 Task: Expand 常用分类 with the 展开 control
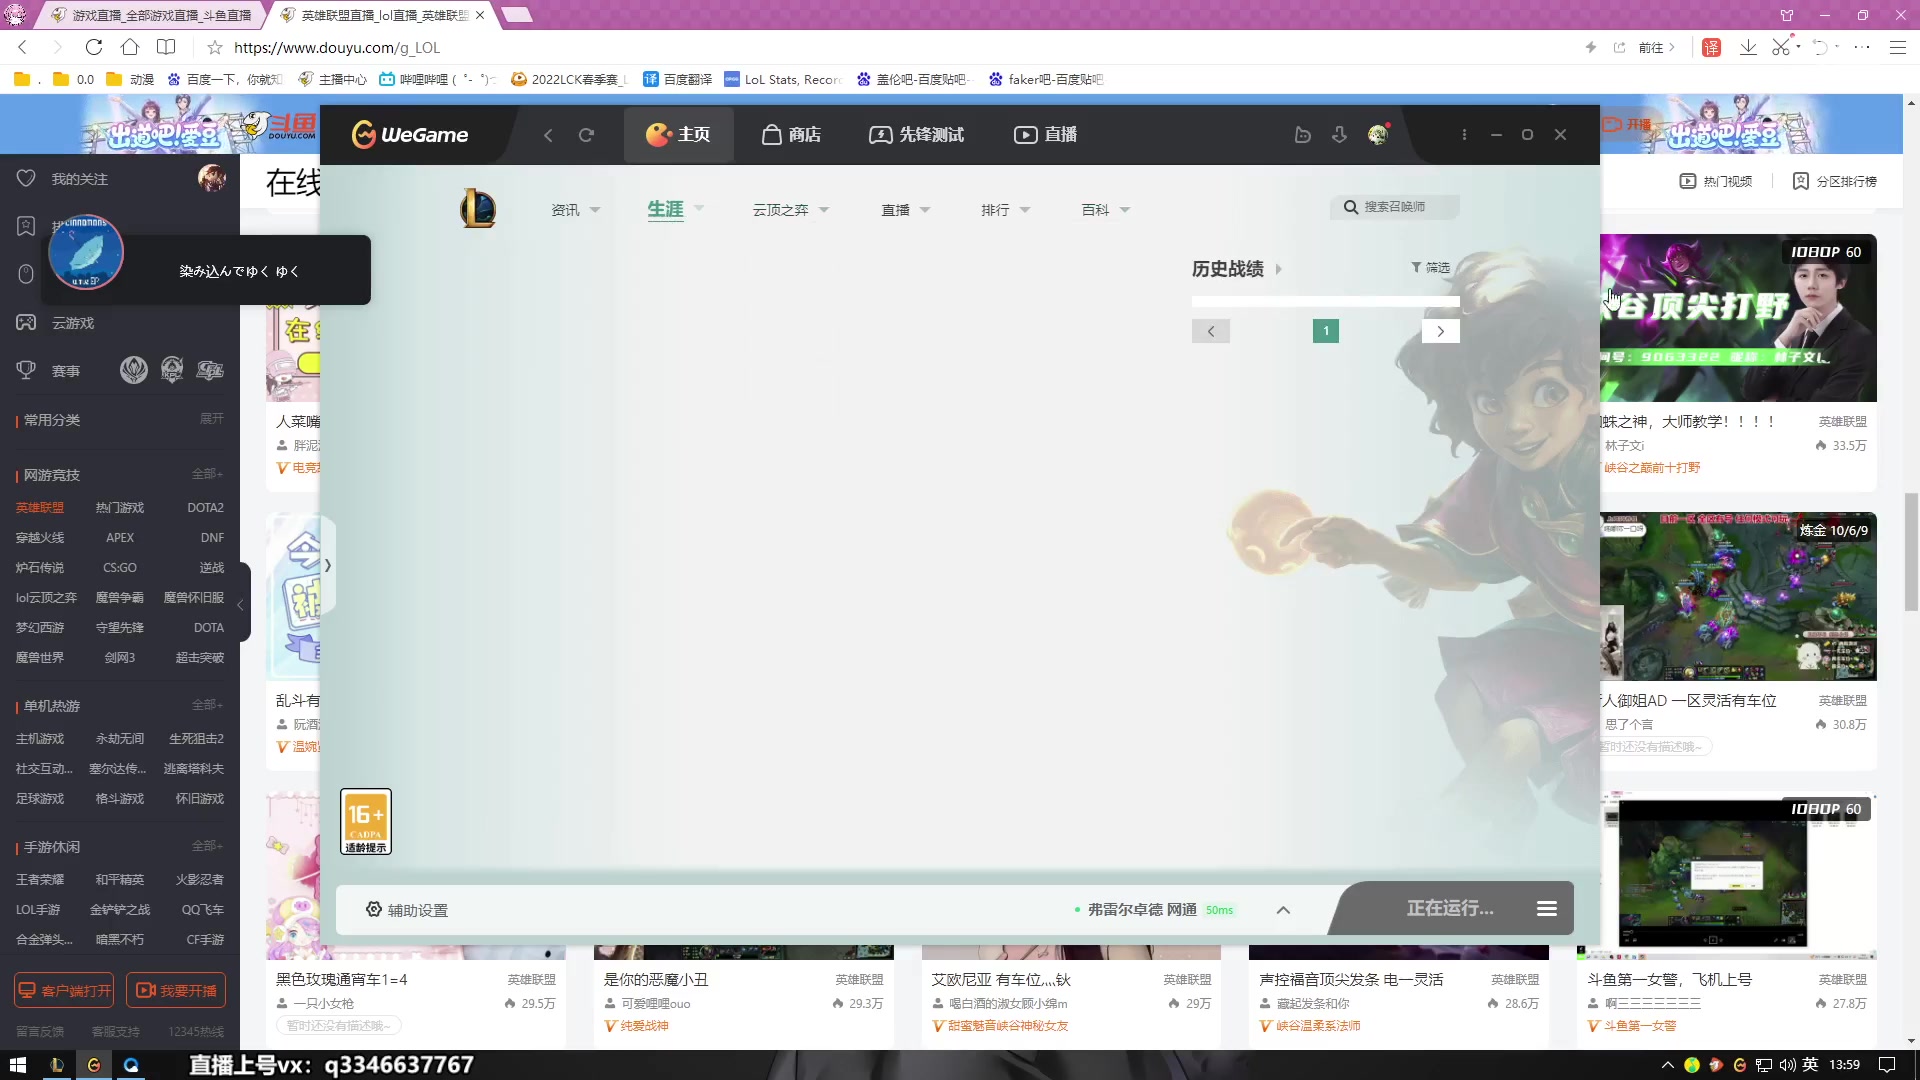coord(210,419)
